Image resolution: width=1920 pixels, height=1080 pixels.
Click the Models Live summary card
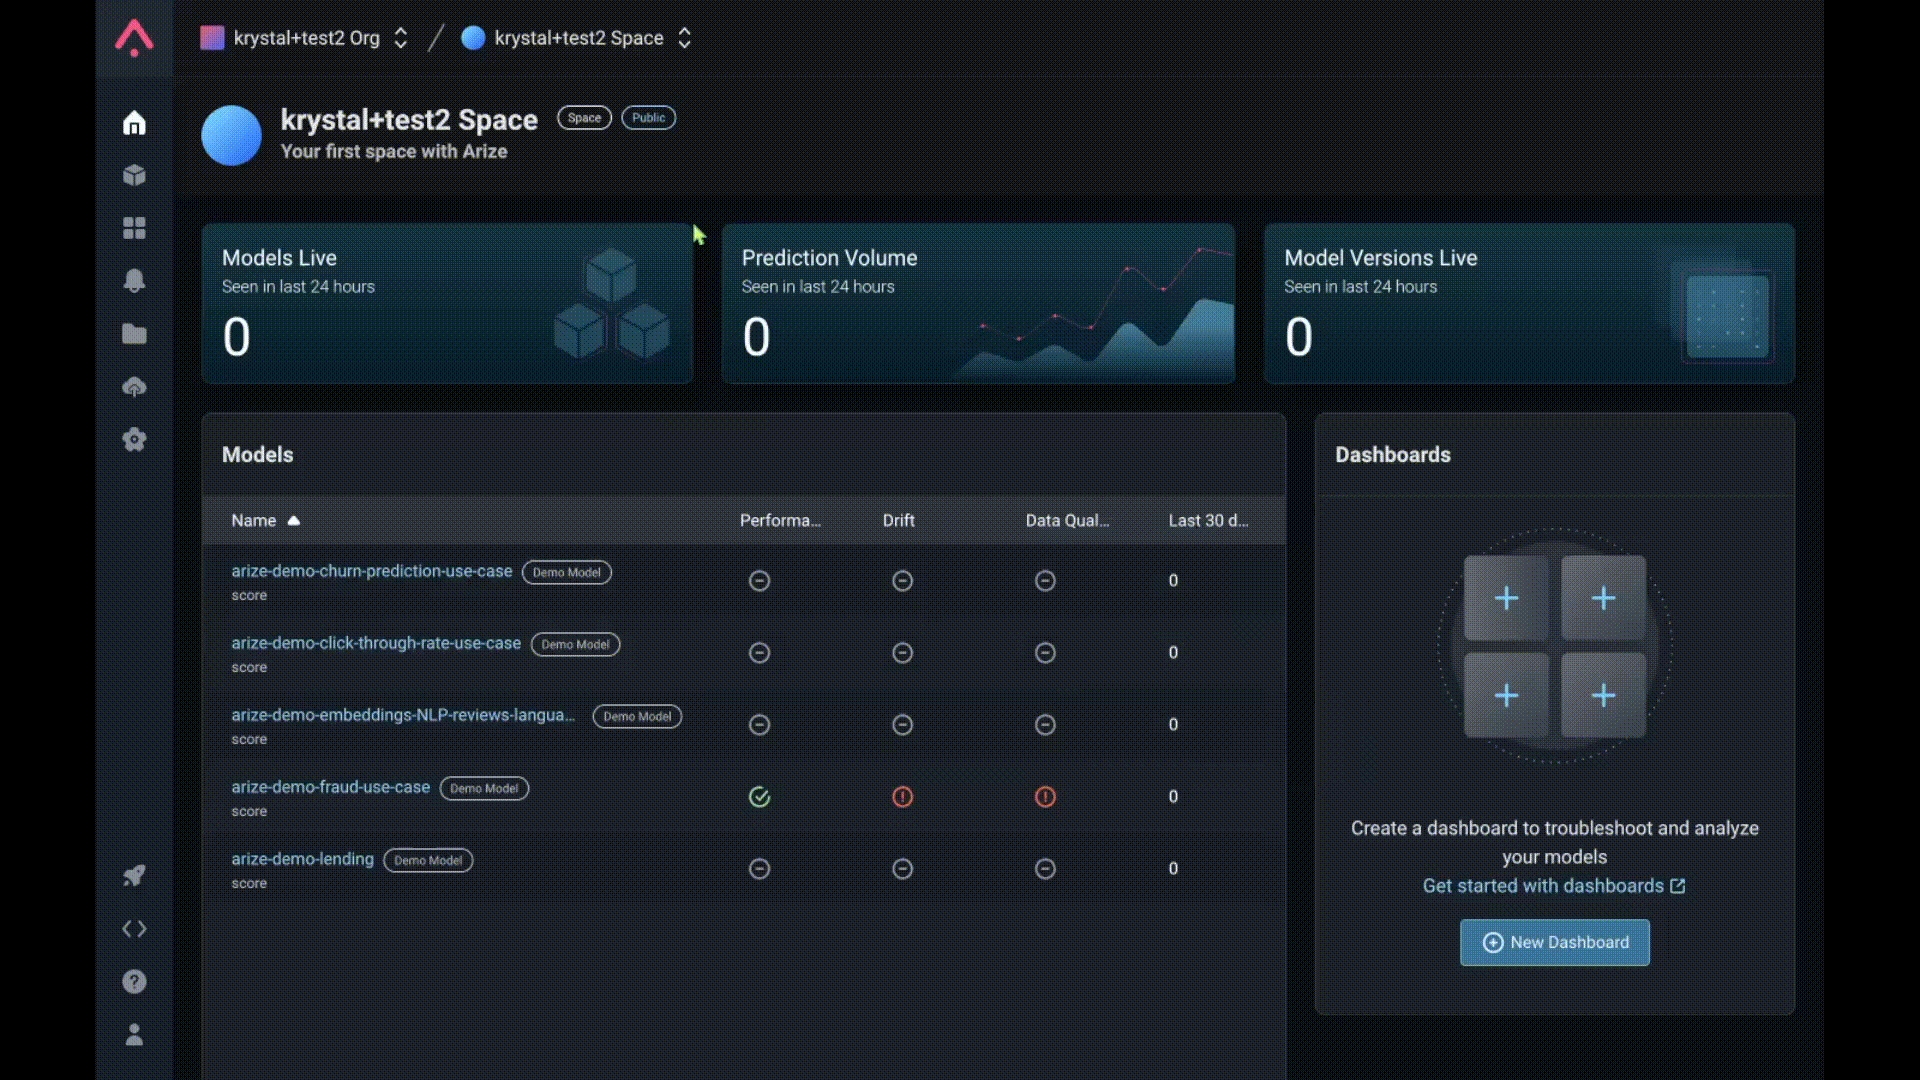447,303
